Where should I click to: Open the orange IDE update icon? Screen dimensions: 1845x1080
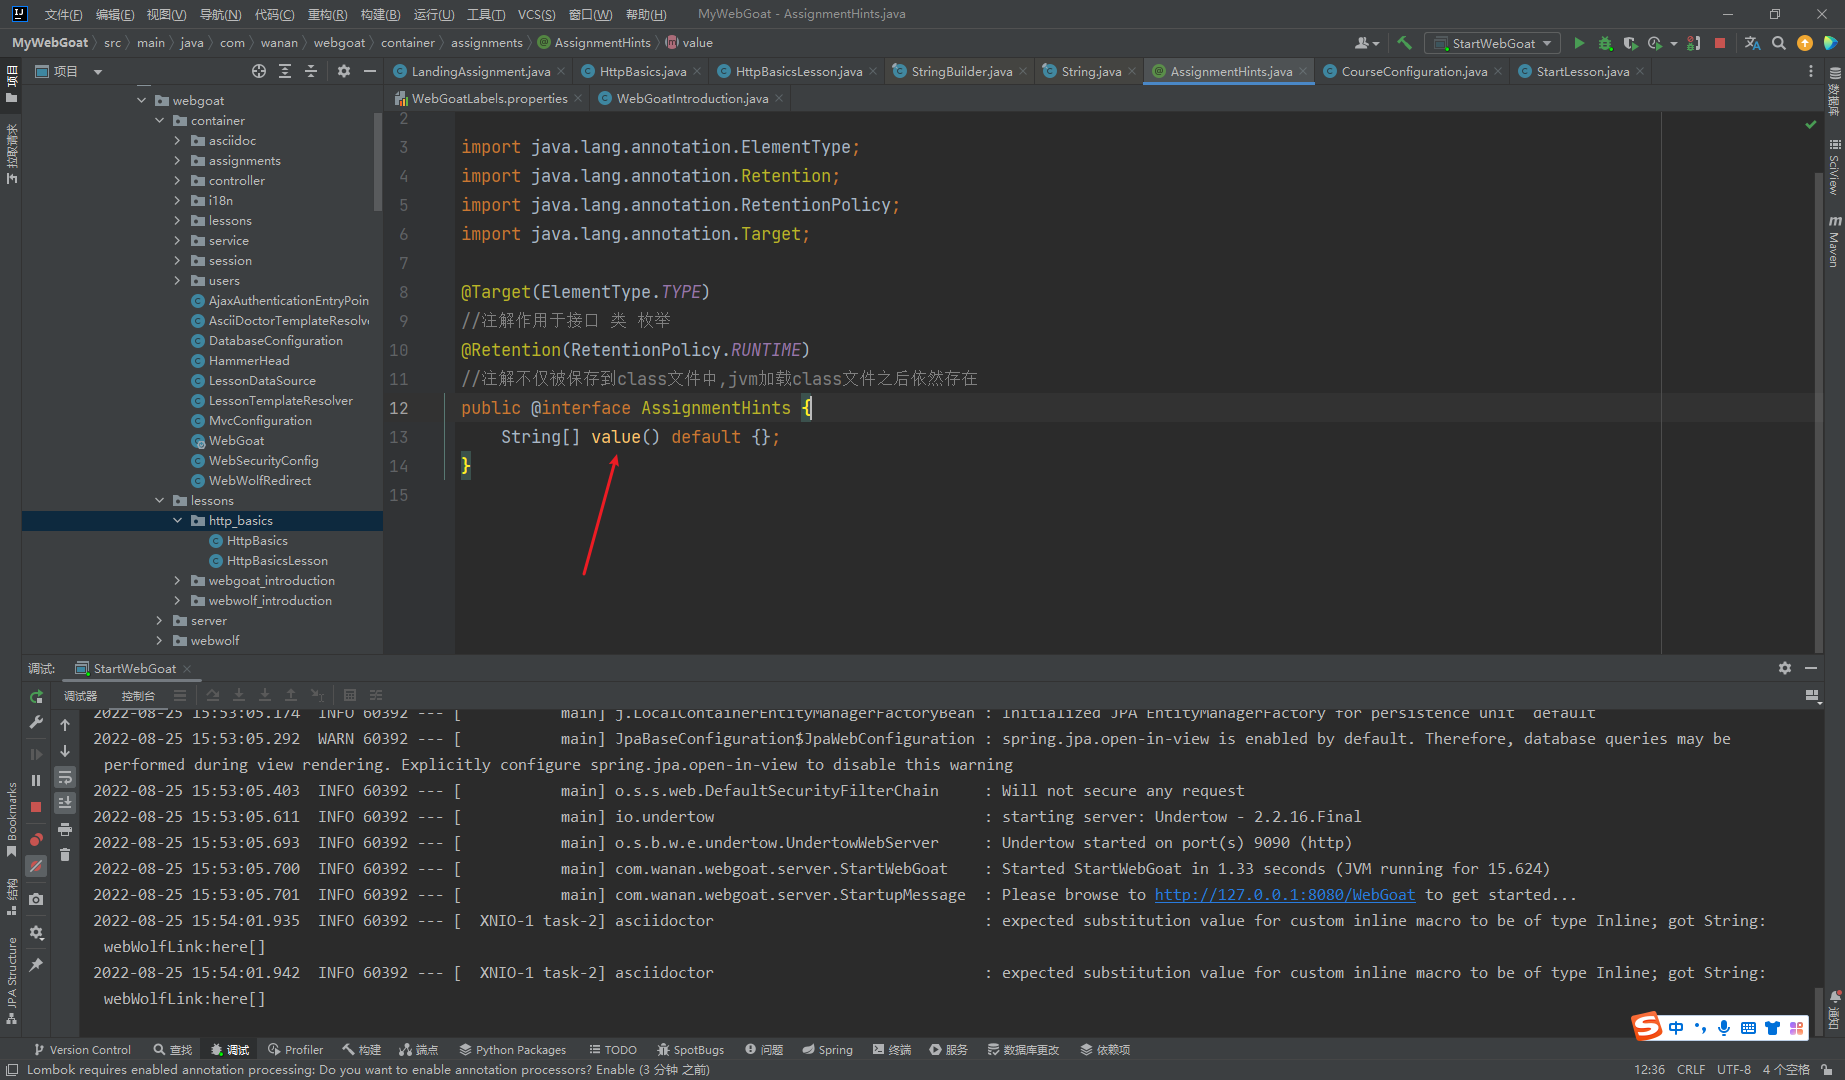pyautogui.click(x=1805, y=43)
